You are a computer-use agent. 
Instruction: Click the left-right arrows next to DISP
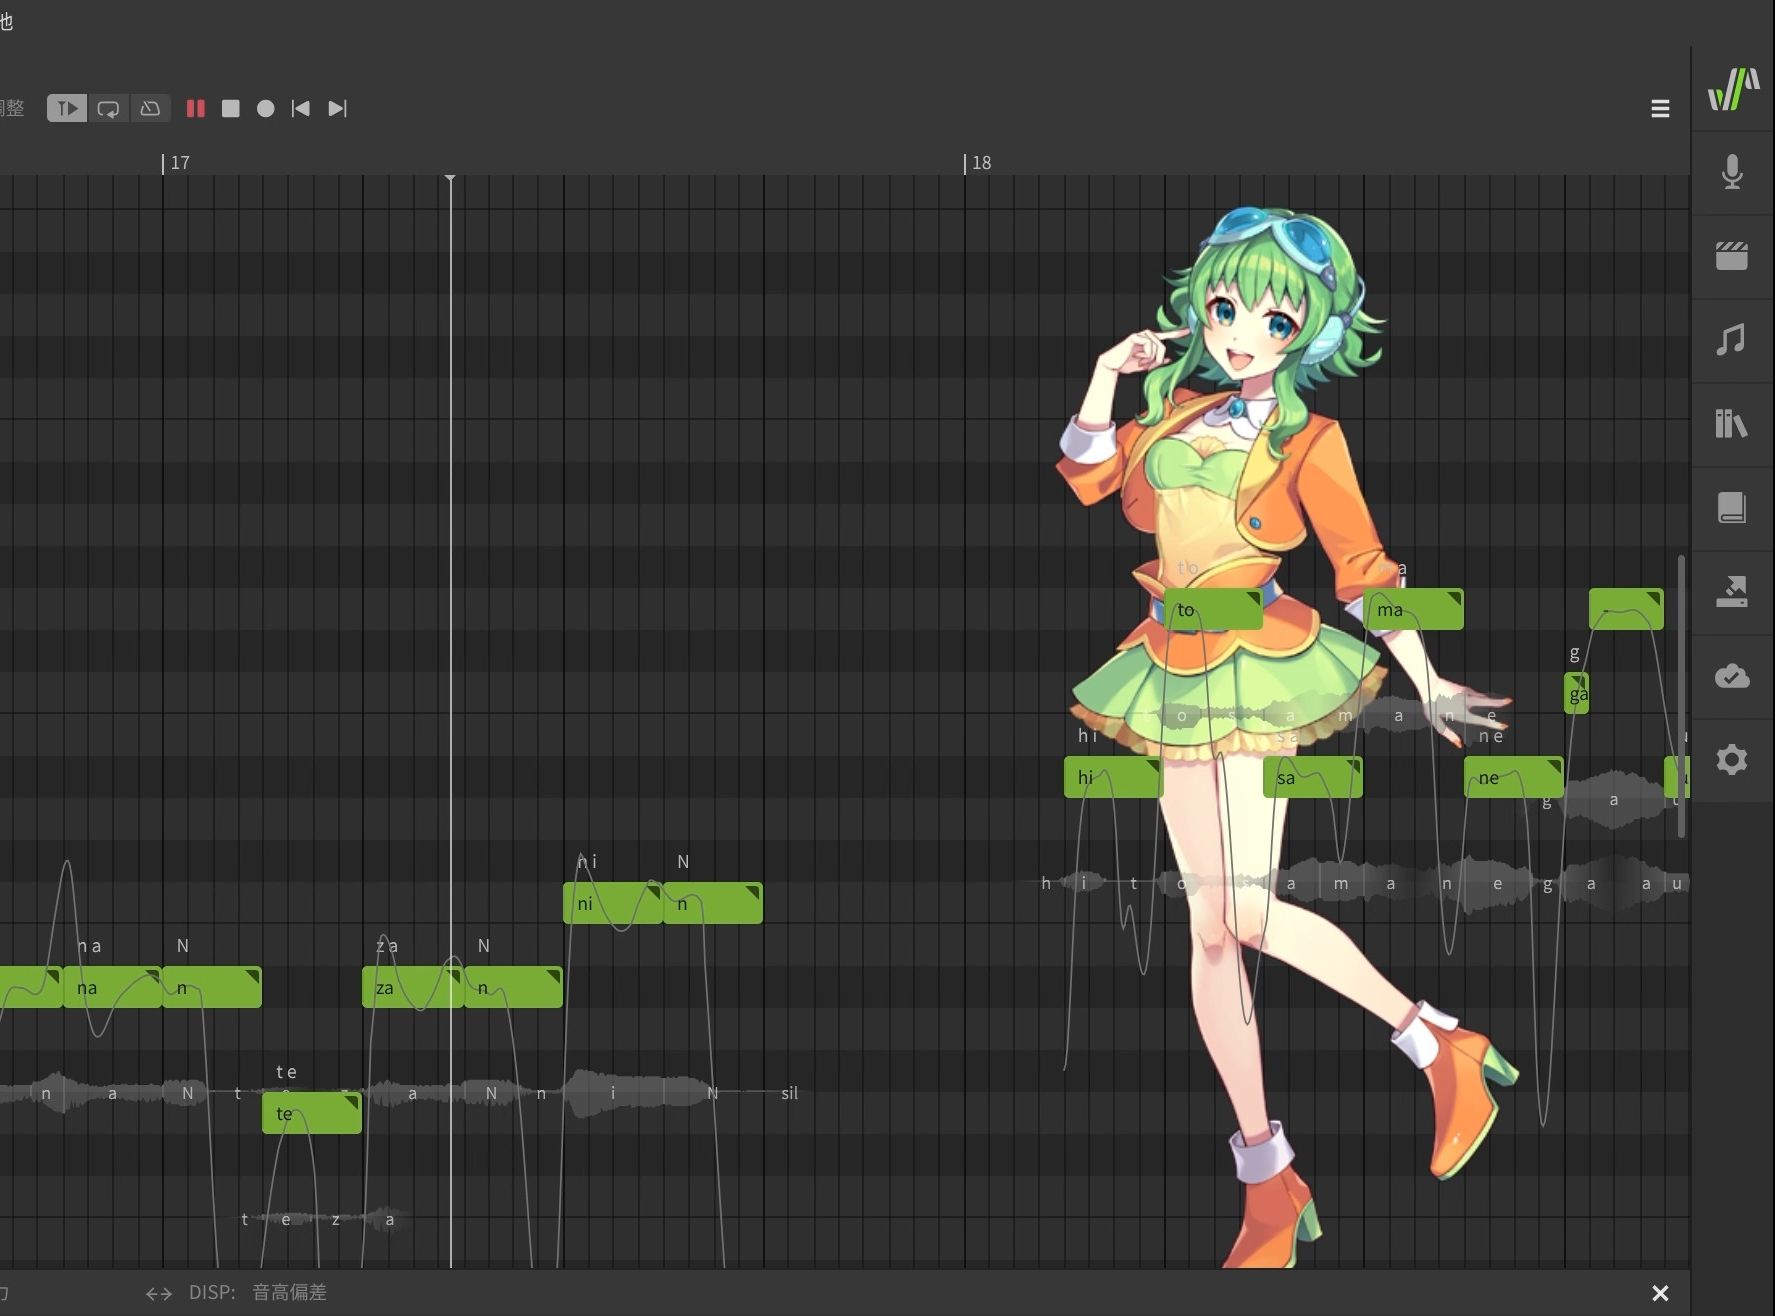[x=158, y=1293]
